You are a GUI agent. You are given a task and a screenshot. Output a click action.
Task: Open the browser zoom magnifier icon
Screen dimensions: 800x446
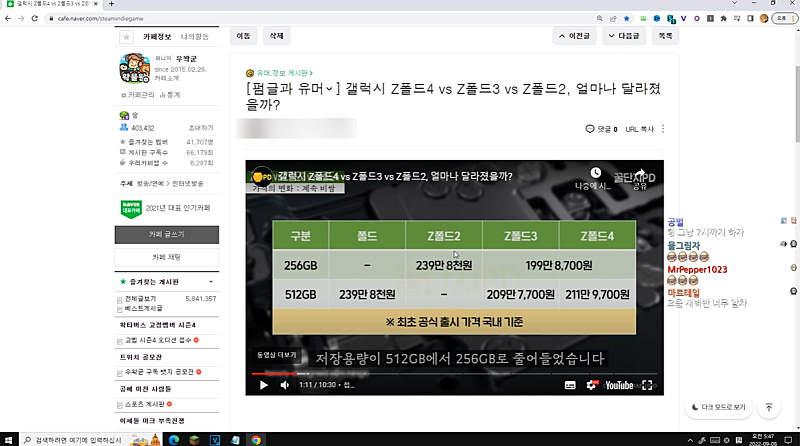coord(600,18)
